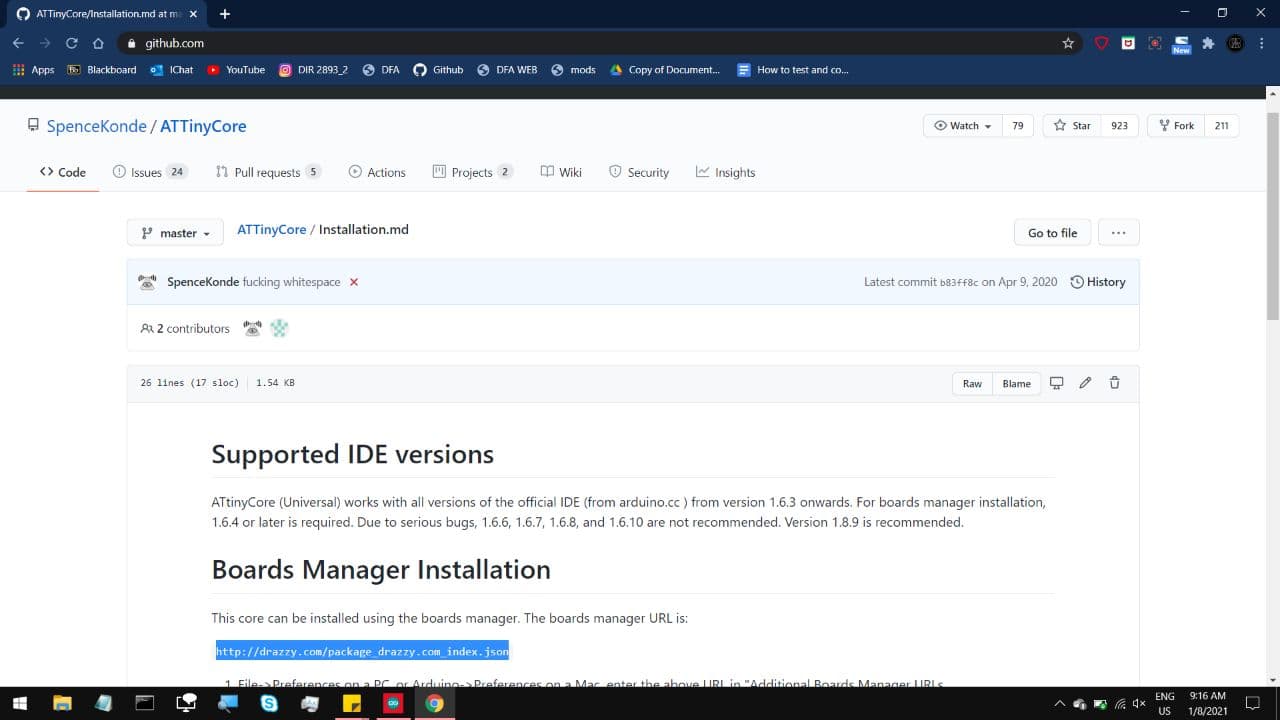Screen dimensions: 1280x720
Task: Open the volume tray icon
Action: [1138, 703]
